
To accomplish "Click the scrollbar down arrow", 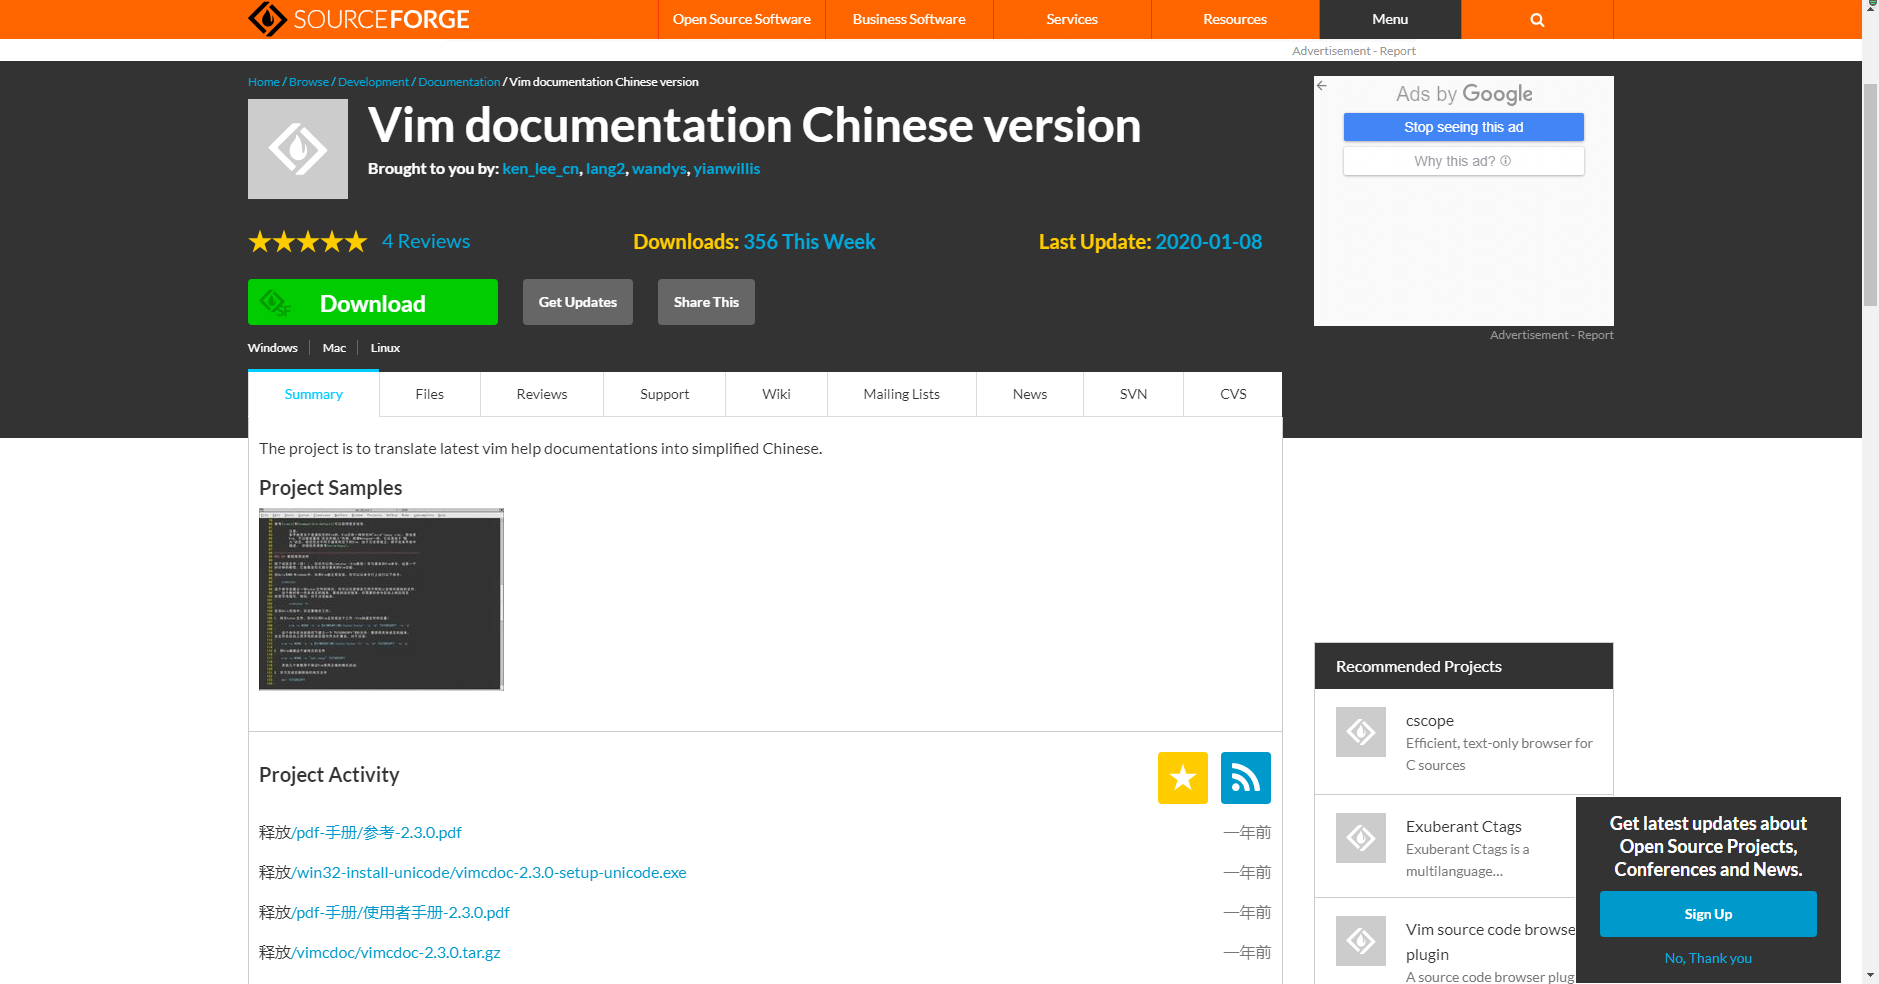I will [x=1870, y=975].
